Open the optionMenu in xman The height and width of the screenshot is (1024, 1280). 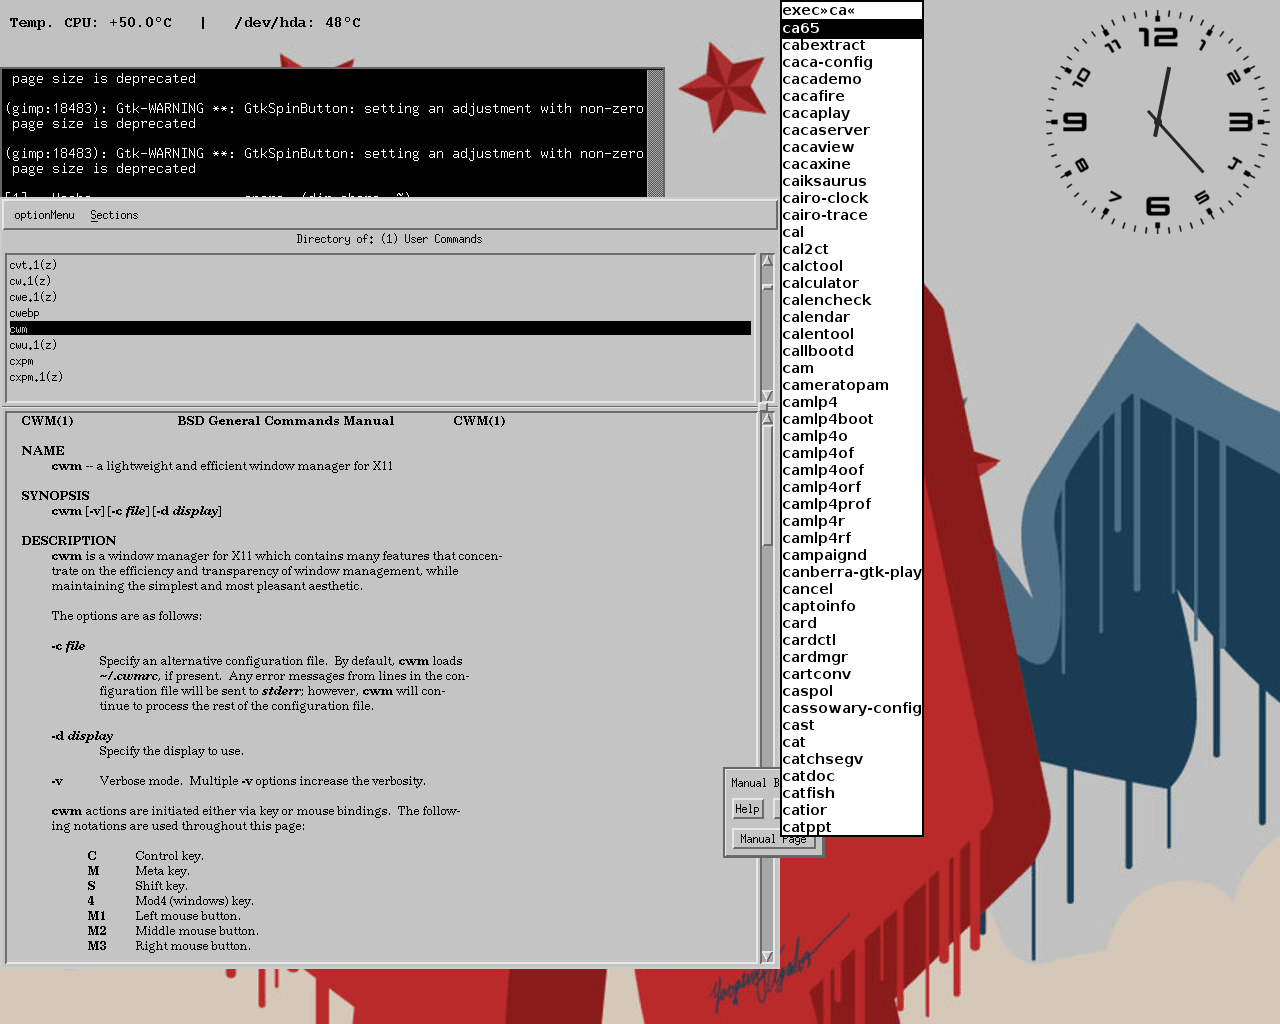point(44,215)
